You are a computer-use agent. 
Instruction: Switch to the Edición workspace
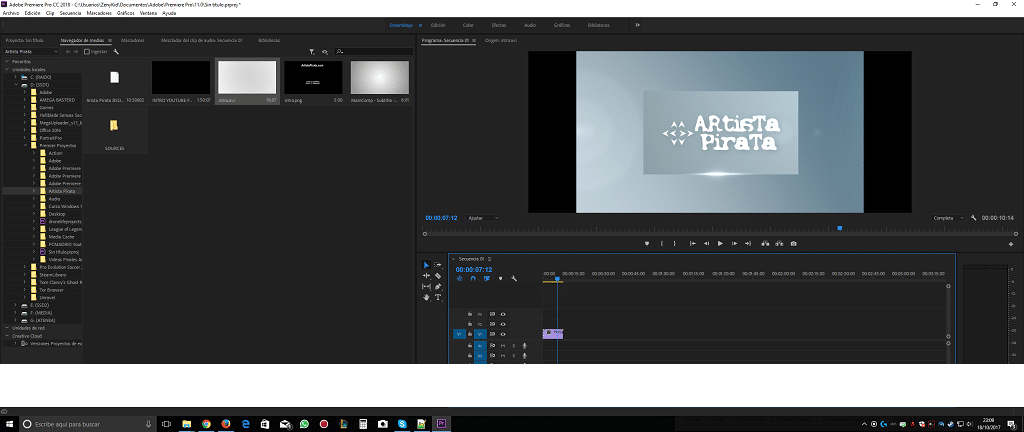pos(438,25)
